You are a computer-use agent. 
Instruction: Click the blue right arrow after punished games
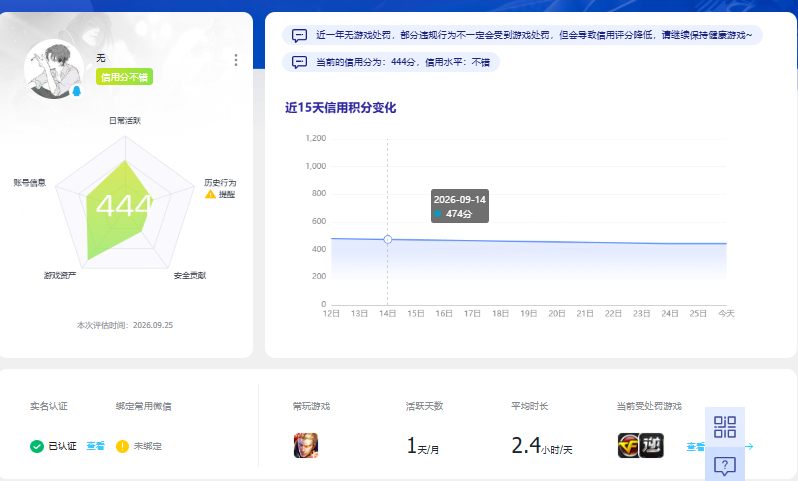pos(749,446)
